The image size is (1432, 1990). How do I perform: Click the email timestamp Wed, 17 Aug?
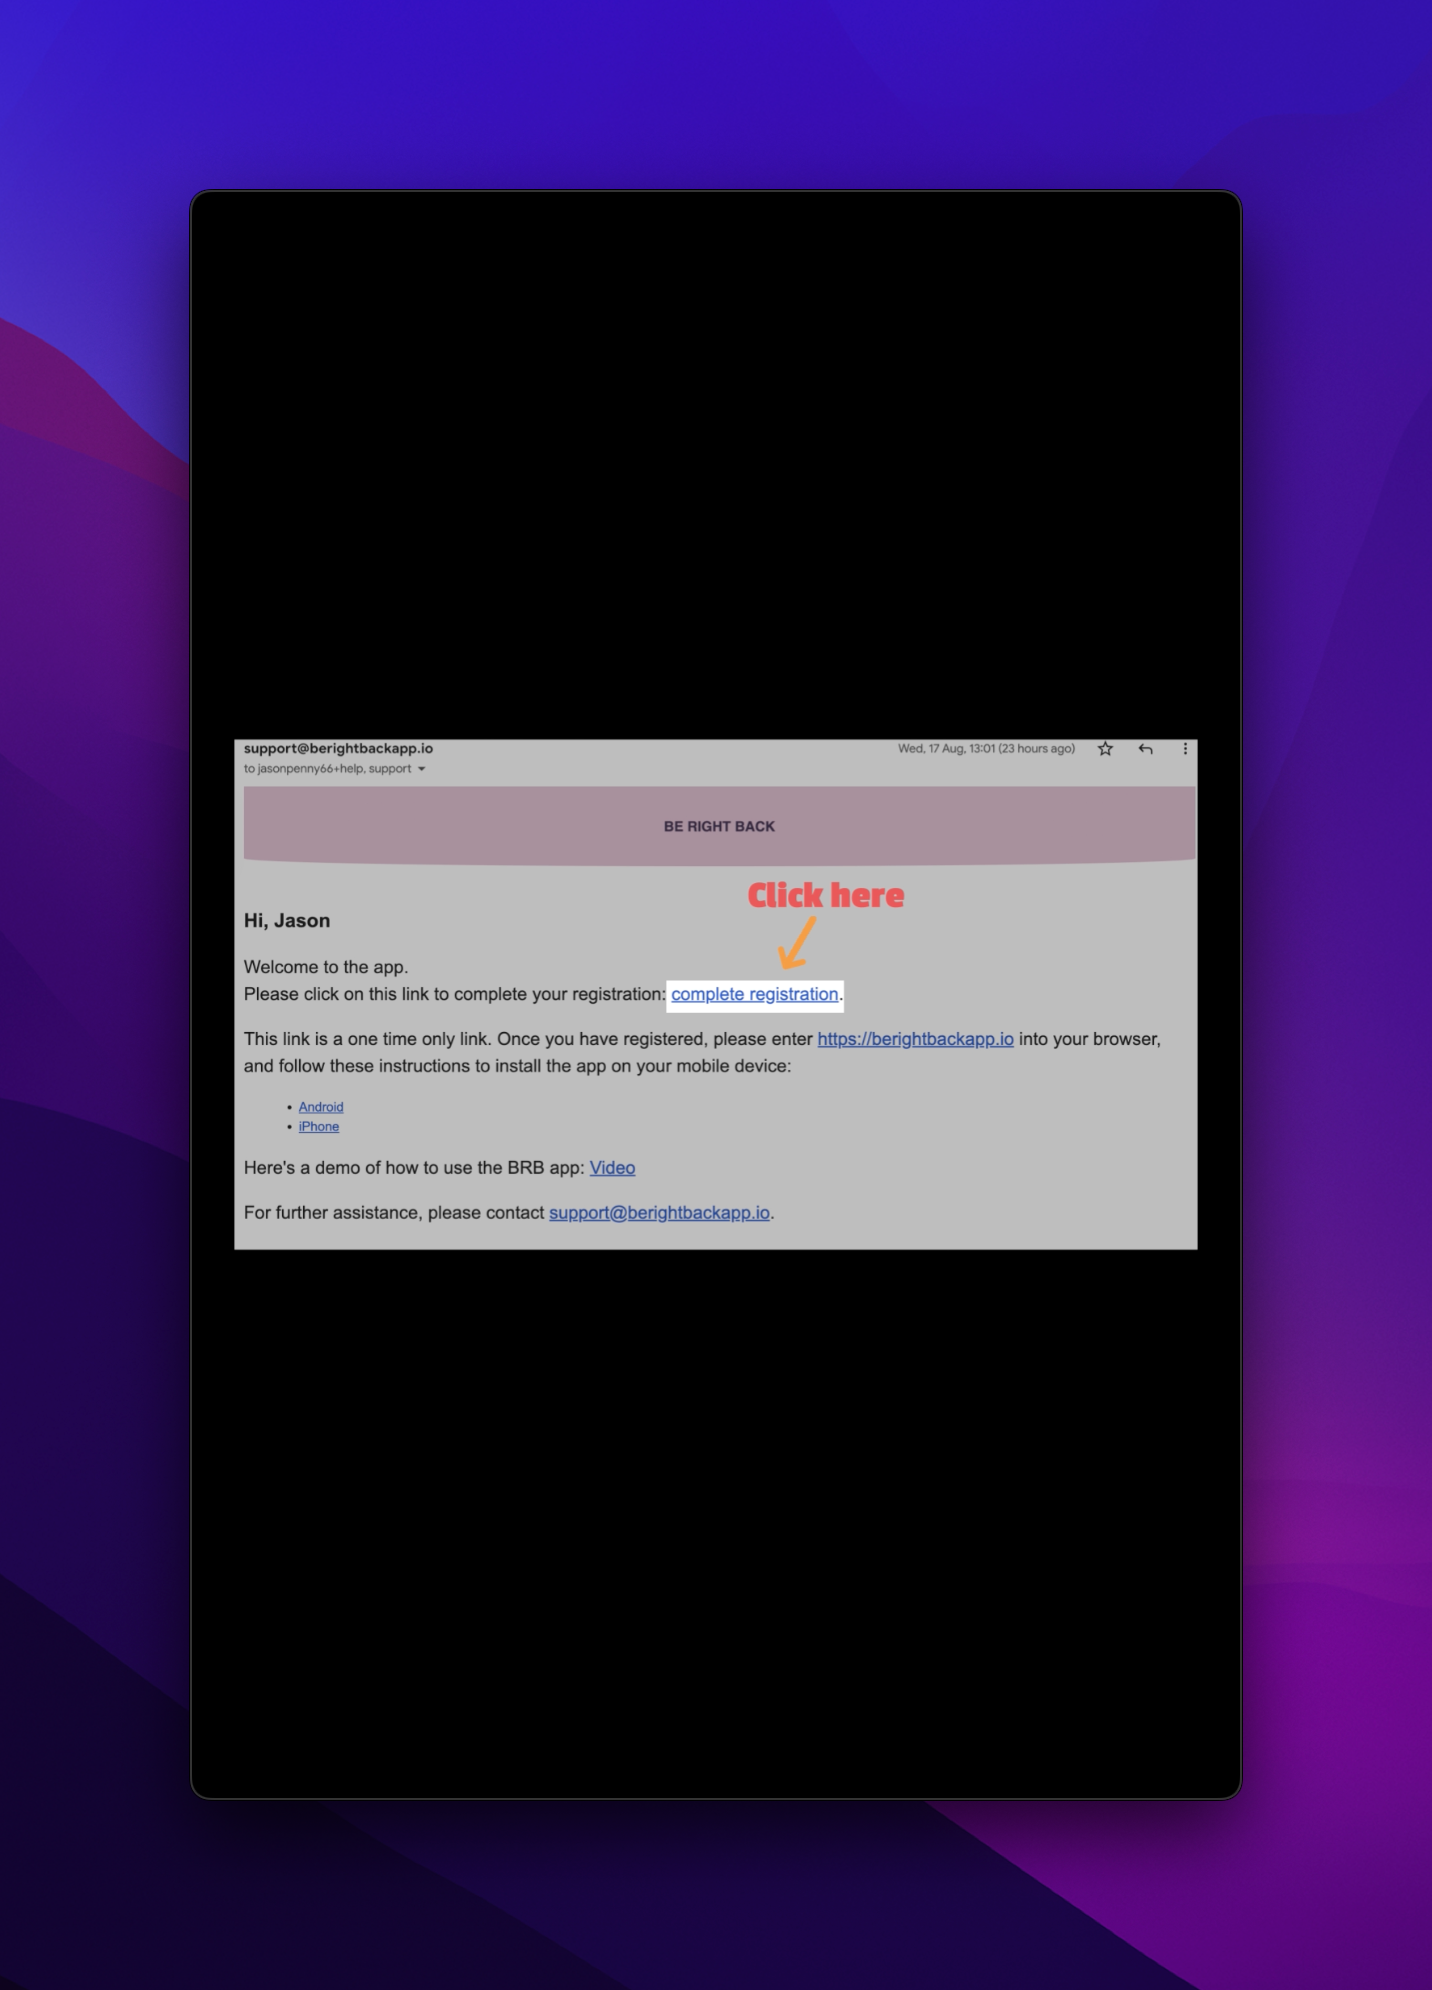985,749
